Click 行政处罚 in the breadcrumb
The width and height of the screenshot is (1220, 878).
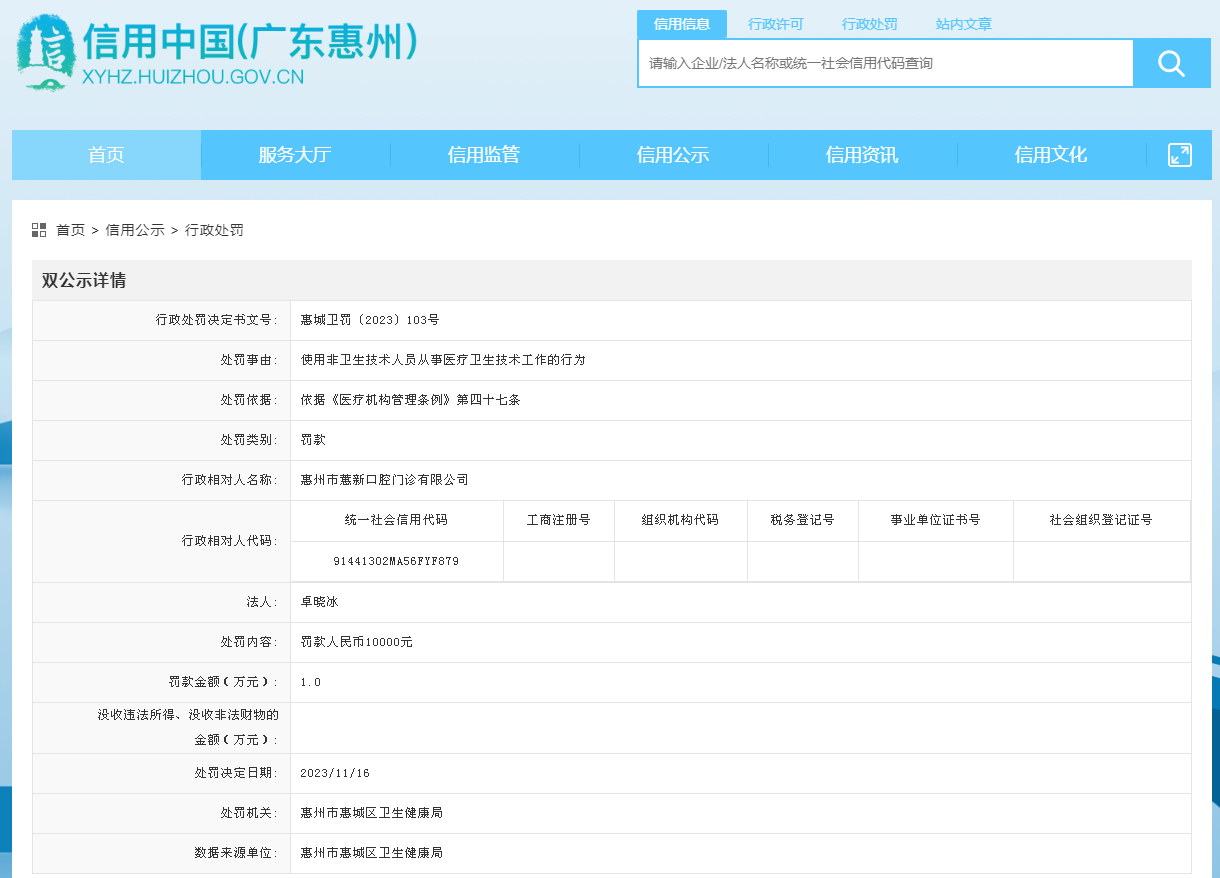tap(214, 230)
